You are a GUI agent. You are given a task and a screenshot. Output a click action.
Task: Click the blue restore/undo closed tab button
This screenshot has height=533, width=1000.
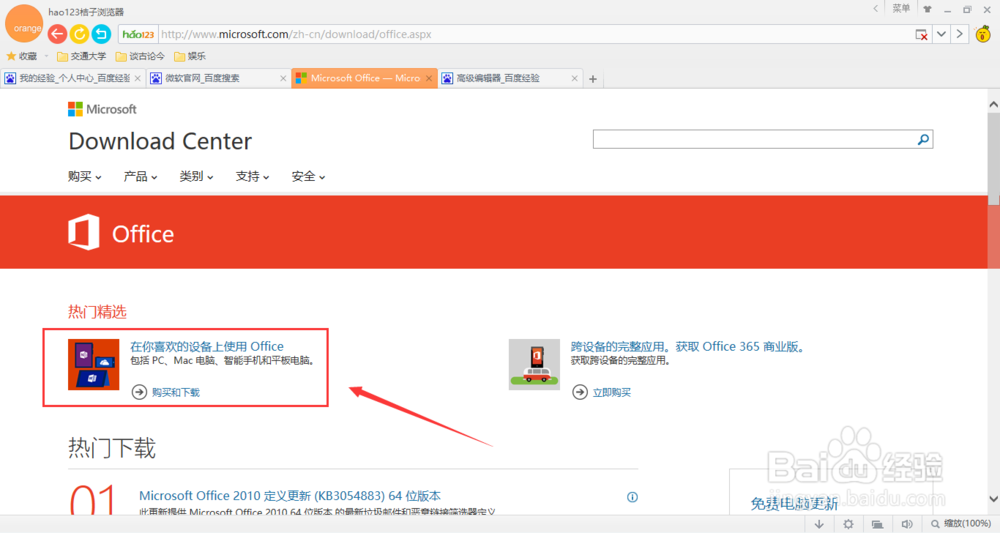click(101, 34)
